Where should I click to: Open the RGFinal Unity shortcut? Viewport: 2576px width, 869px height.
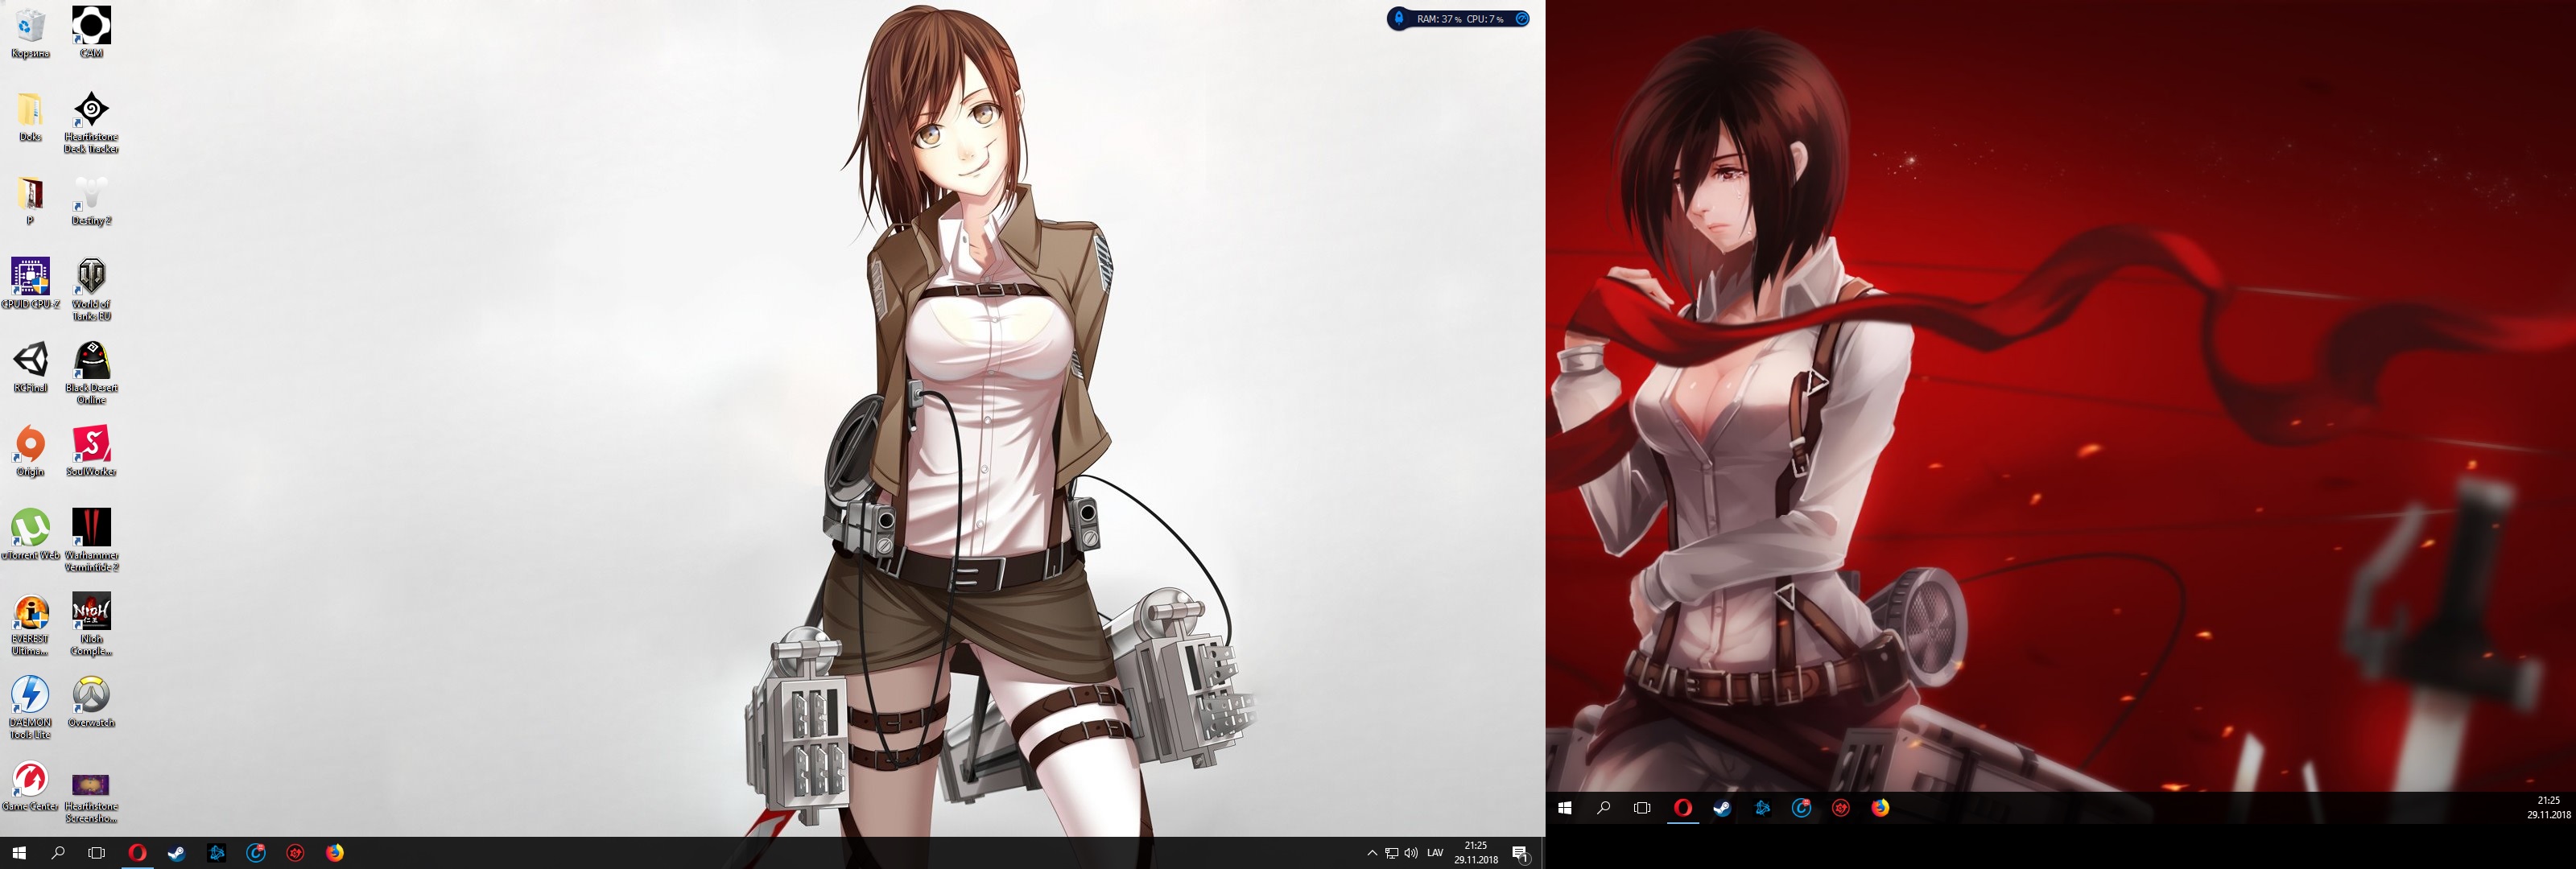pos(30,367)
